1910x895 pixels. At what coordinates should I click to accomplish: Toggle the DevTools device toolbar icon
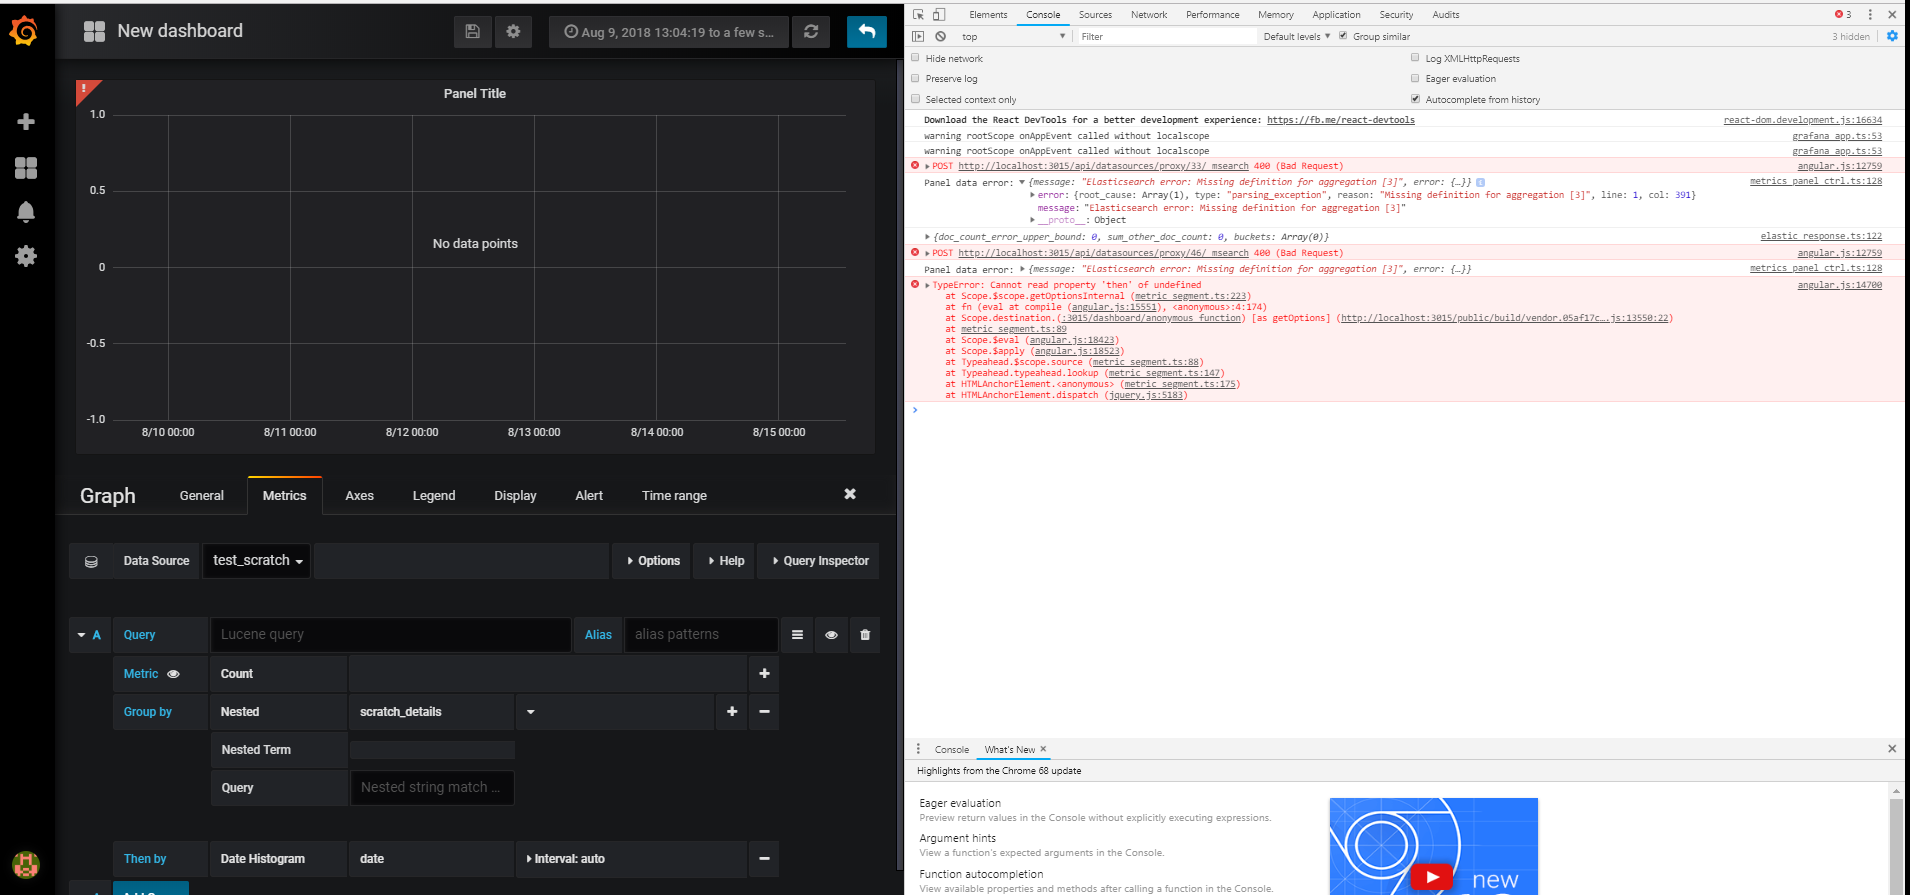[939, 14]
